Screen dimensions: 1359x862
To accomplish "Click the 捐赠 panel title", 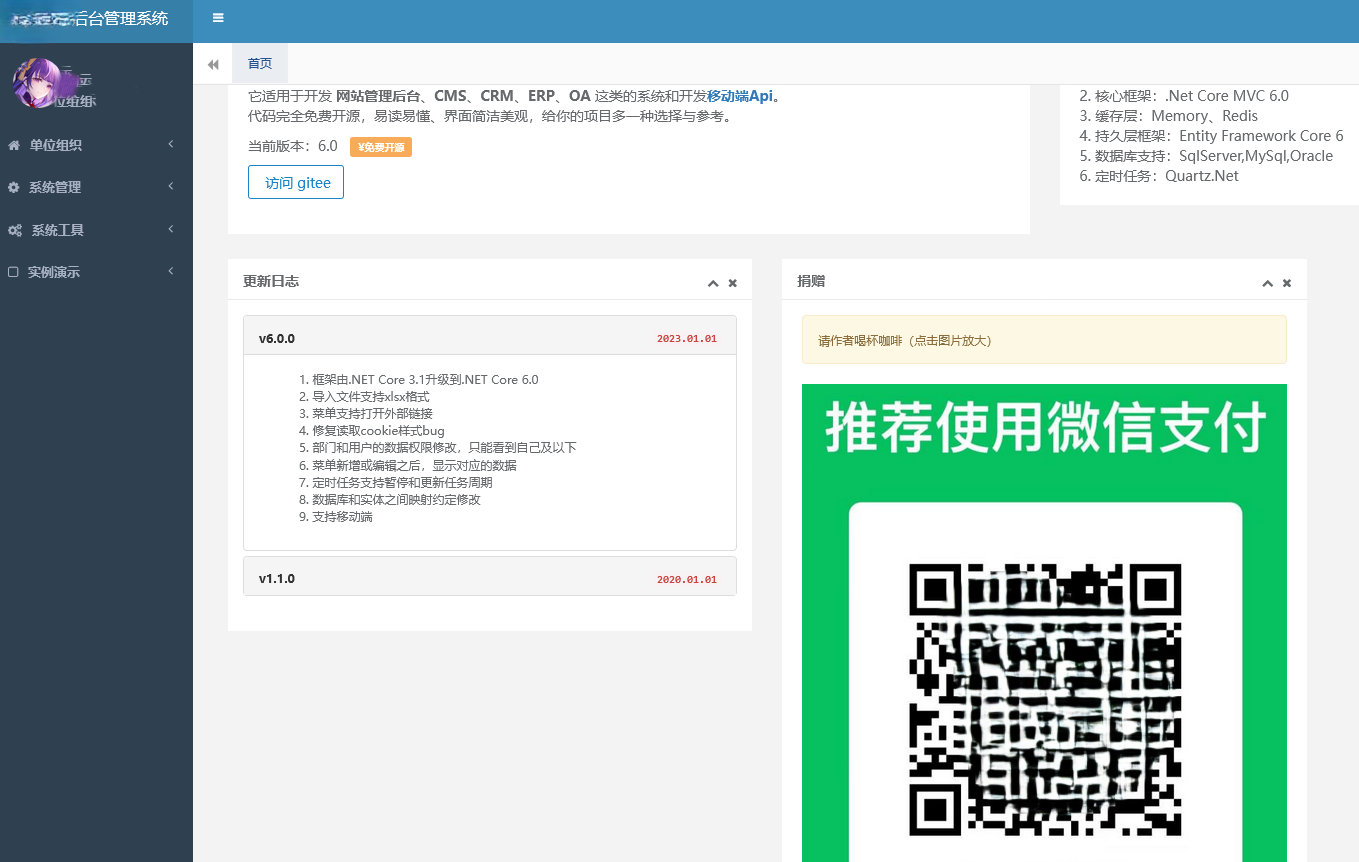I will tap(811, 282).
